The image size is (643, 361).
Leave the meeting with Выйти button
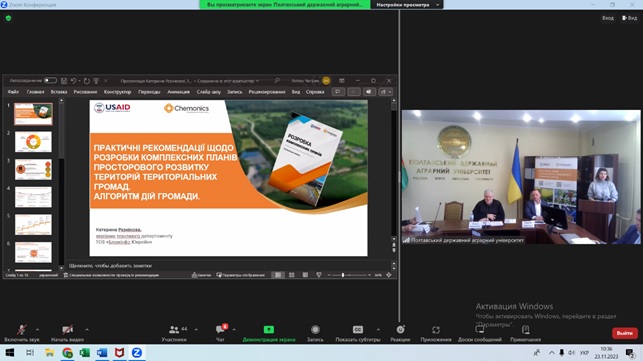625,333
